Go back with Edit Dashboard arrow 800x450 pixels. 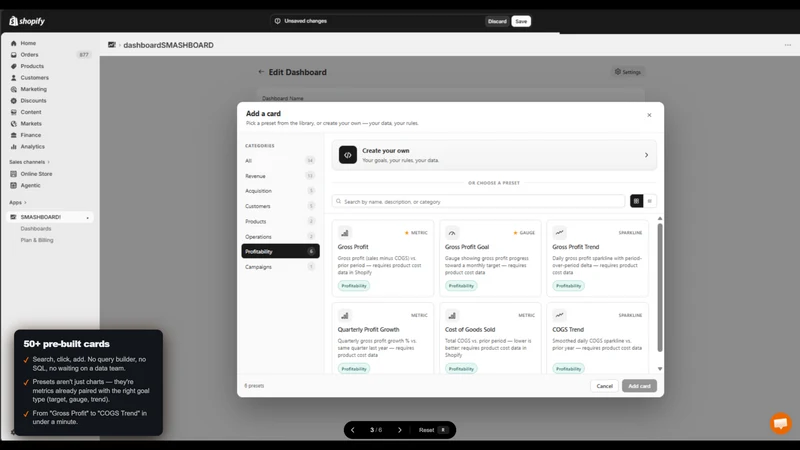pyautogui.click(x=261, y=72)
